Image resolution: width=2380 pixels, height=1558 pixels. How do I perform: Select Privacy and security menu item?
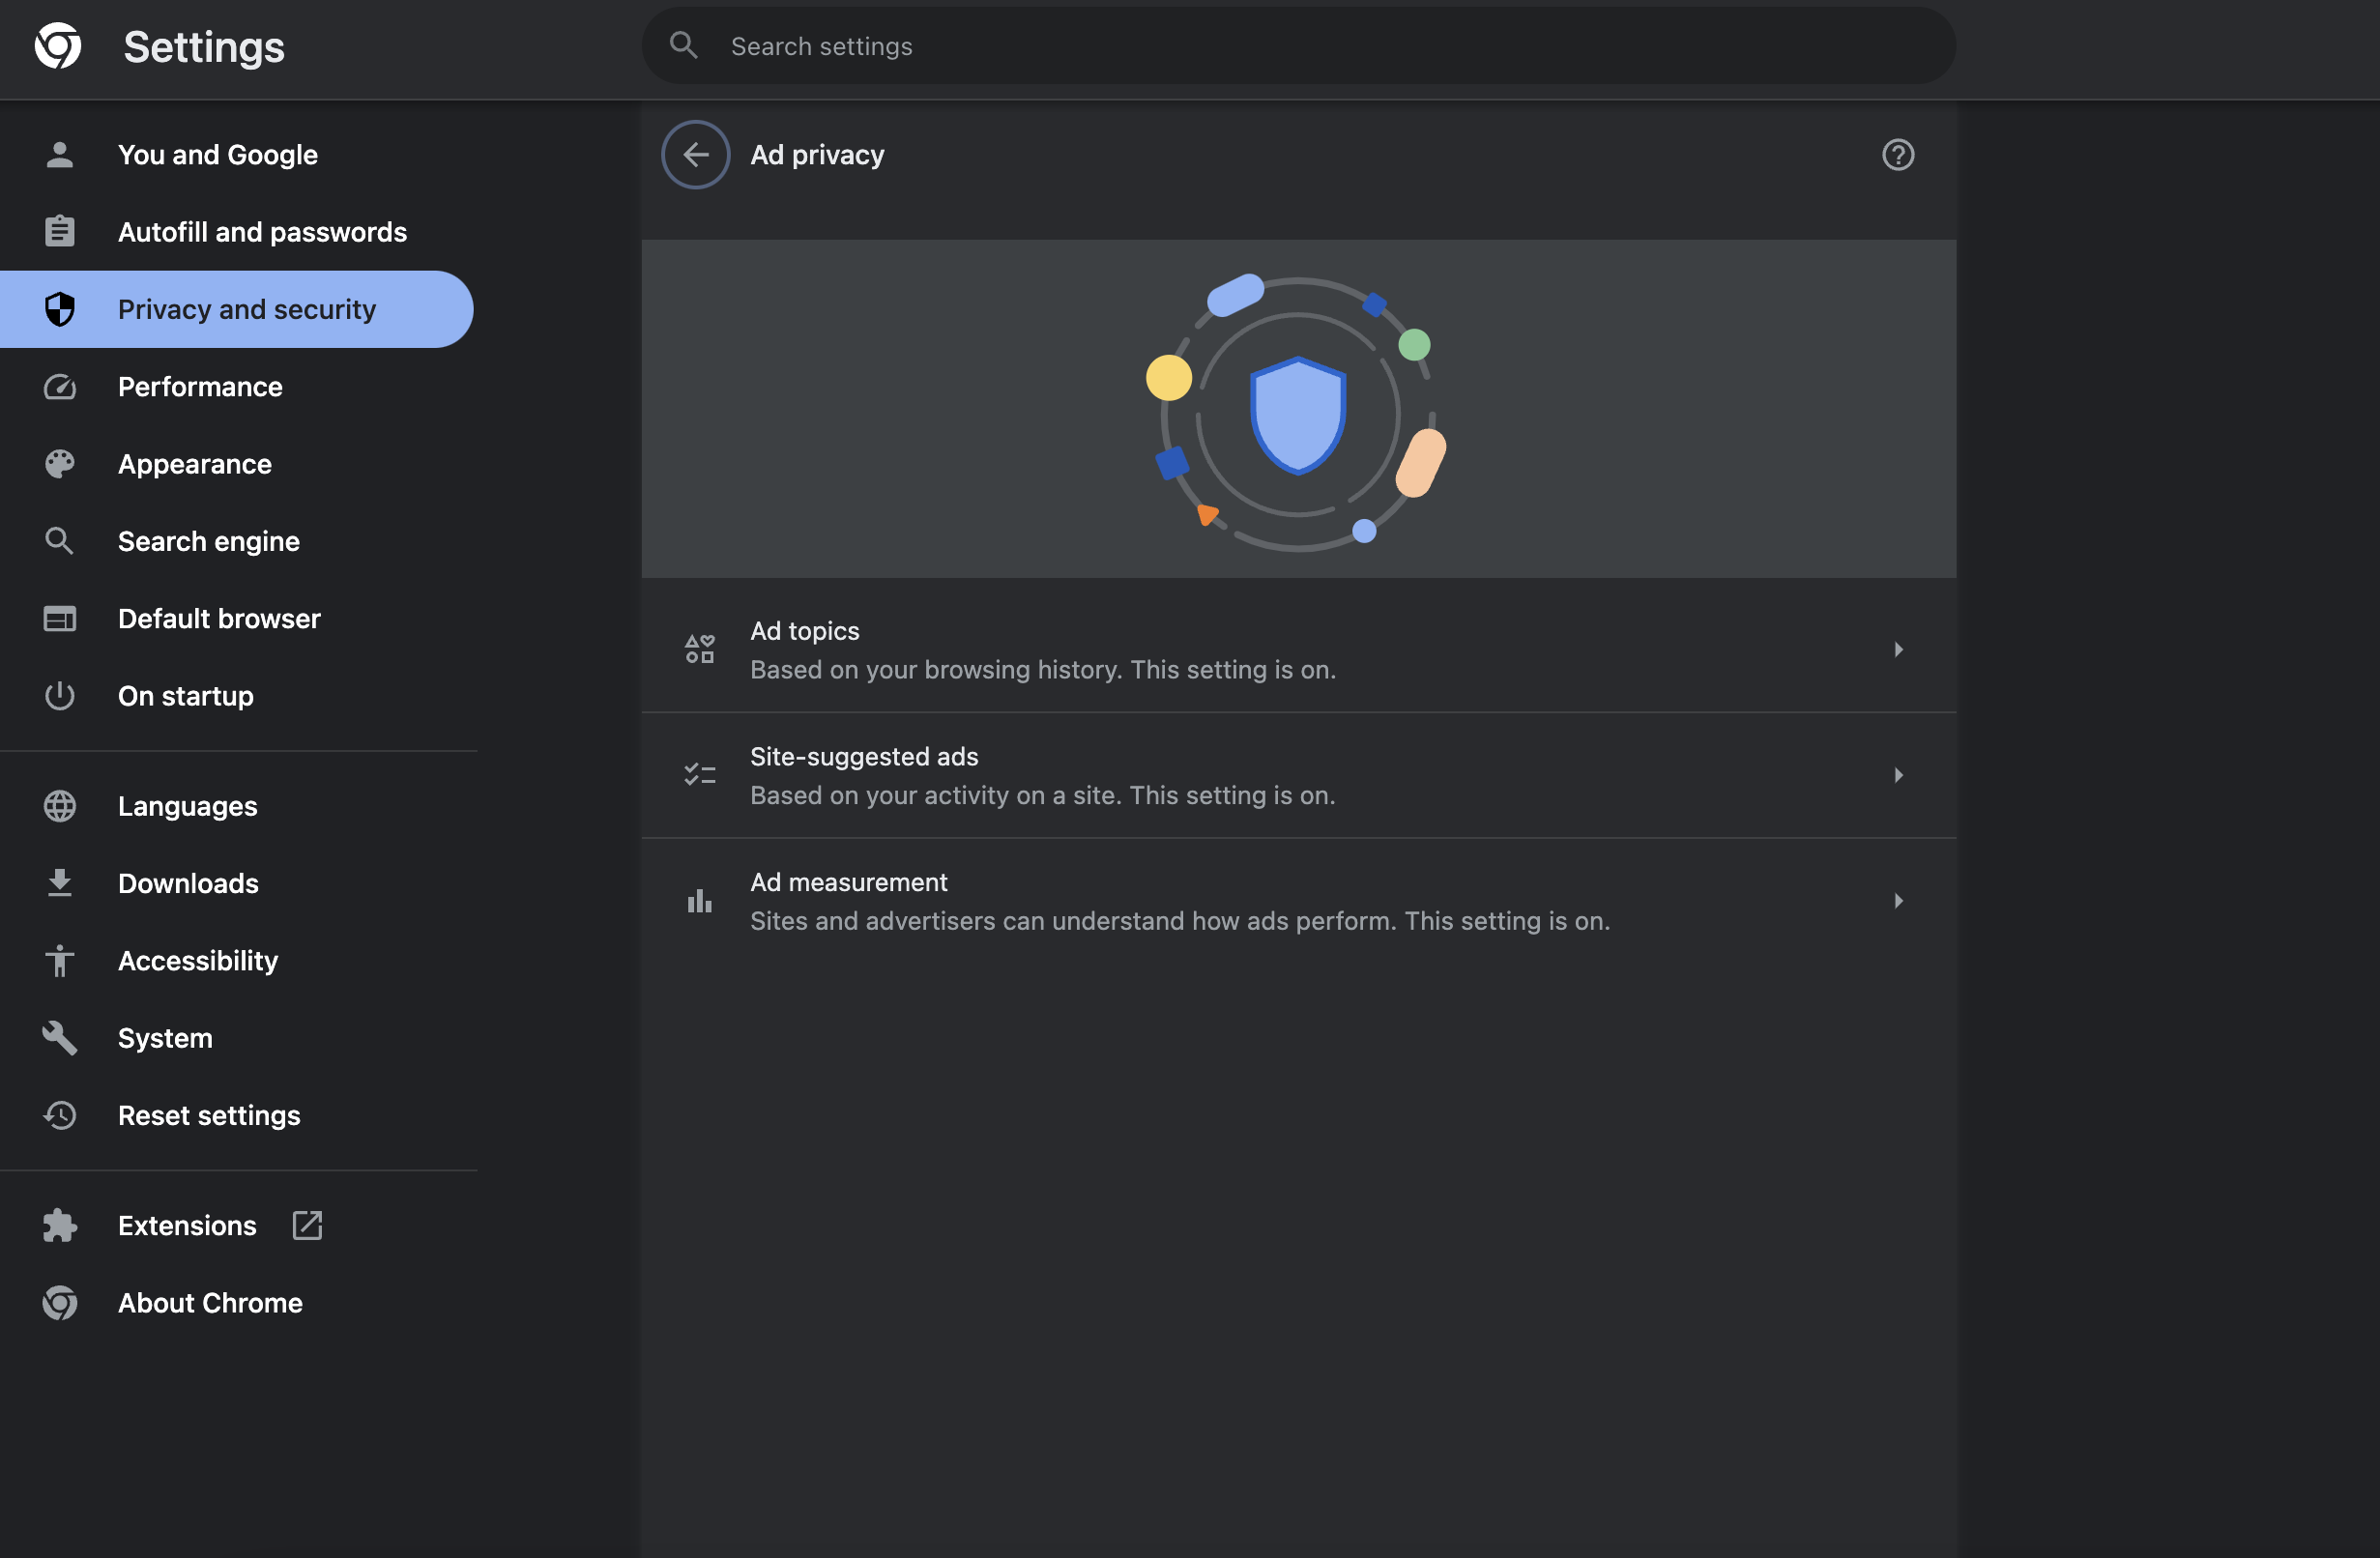pos(247,309)
